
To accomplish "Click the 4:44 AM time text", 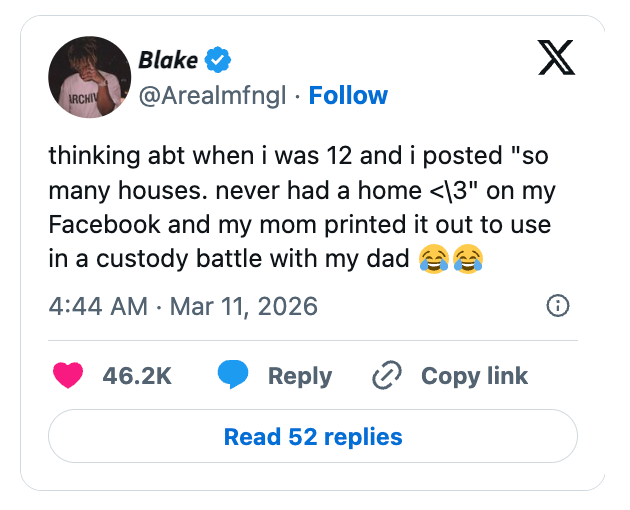I will tap(98, 306).
